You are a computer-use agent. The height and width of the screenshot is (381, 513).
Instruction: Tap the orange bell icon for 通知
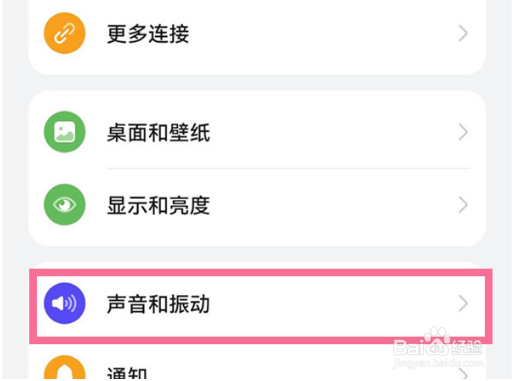point(65,368)
